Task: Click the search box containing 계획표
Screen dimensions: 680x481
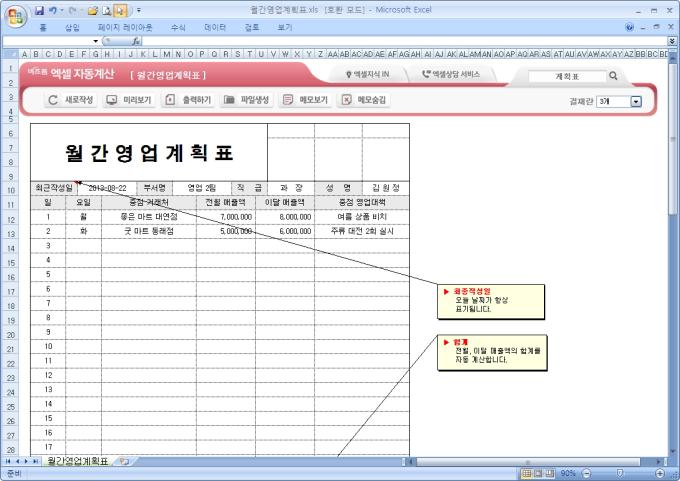Action: tap(567, 76)
